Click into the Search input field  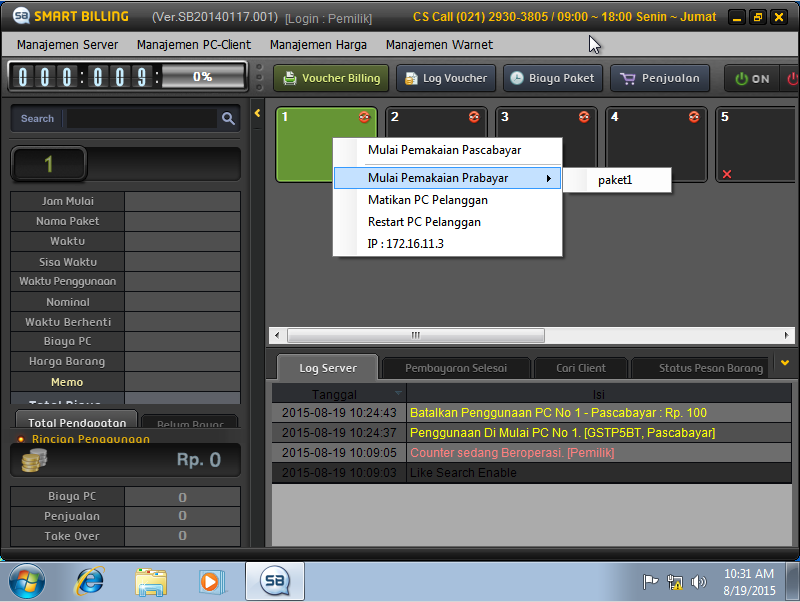(x=142, y=118)
